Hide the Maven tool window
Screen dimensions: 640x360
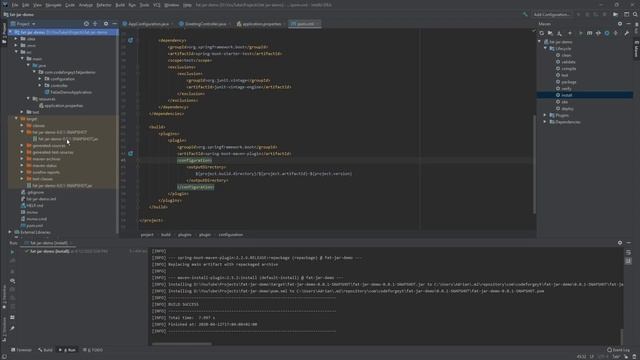[x=629, y=24]
